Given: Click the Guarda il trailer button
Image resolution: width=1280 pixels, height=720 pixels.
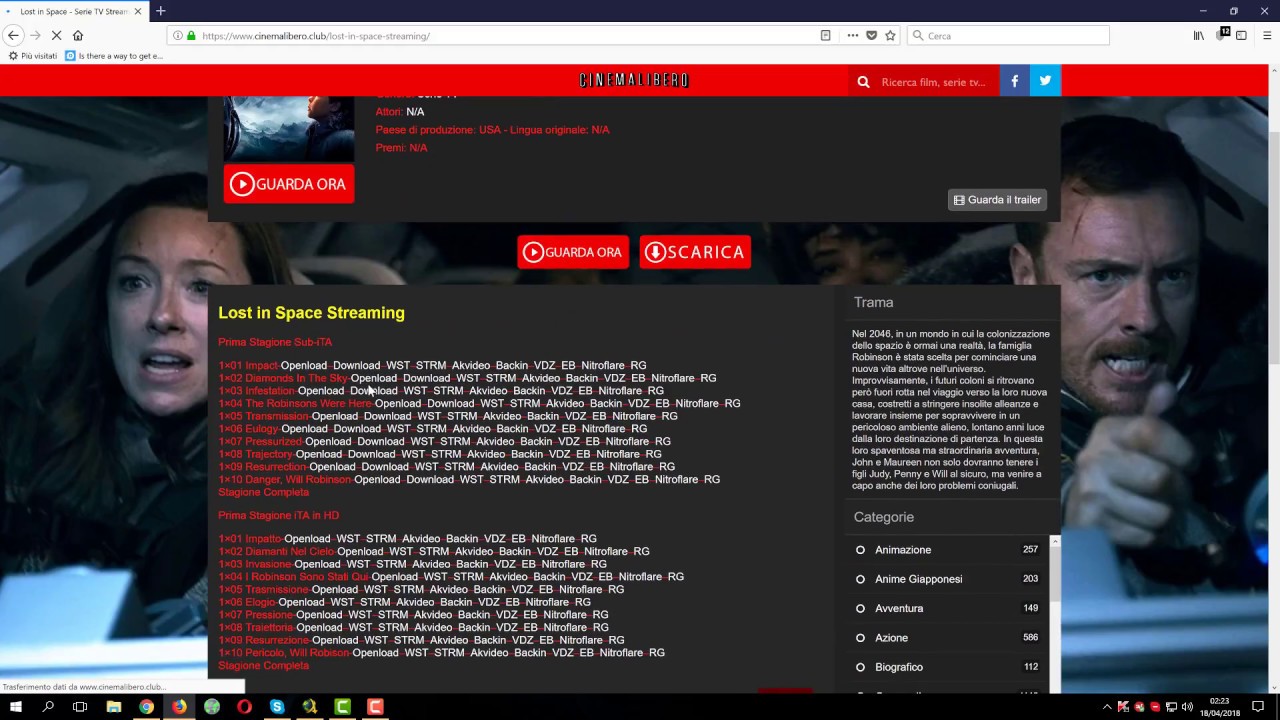Looking at the screenshot, I should (x=997, y=200).
